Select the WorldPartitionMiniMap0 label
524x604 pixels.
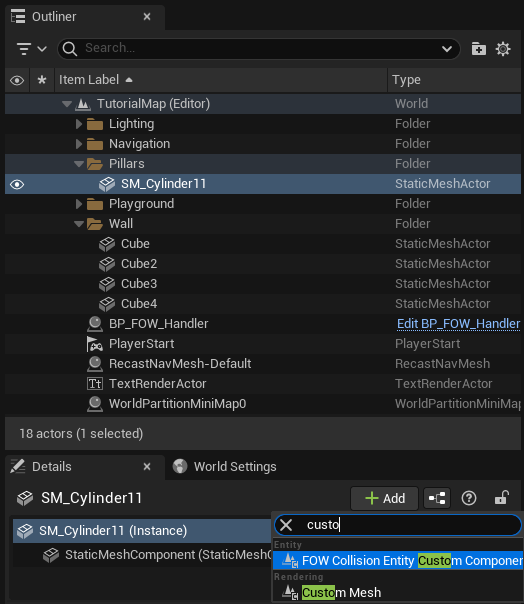178,404
